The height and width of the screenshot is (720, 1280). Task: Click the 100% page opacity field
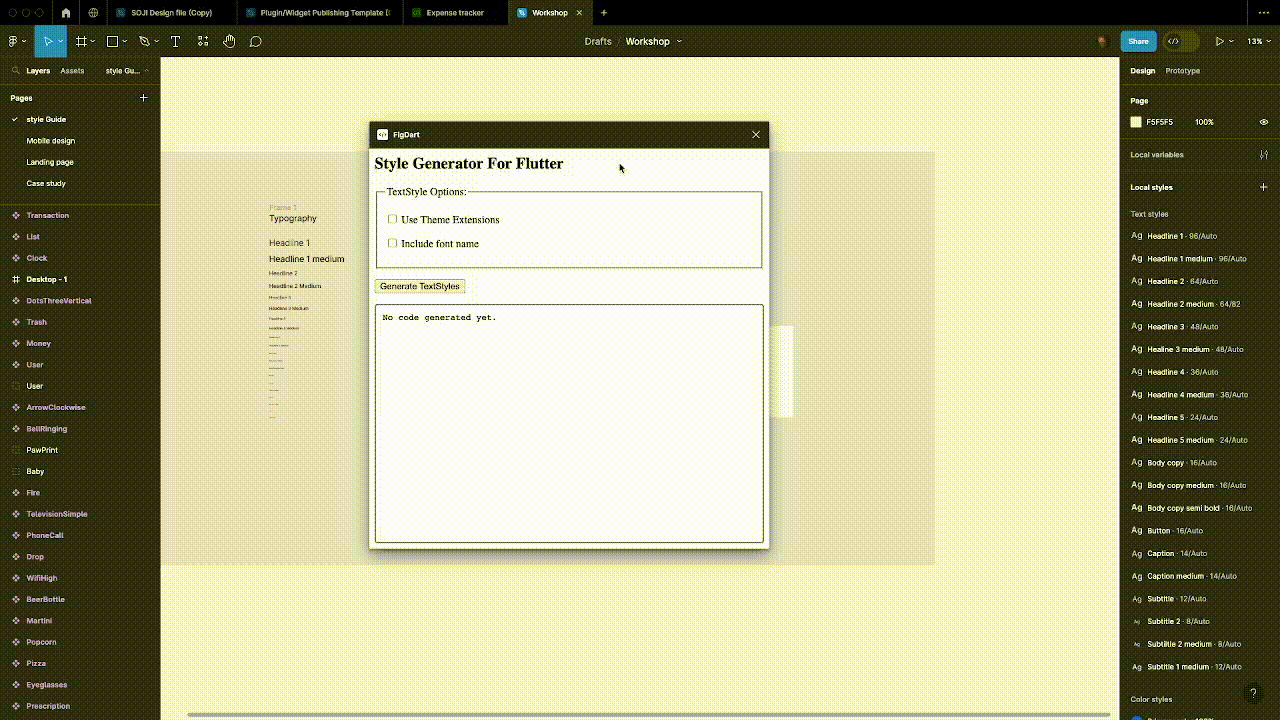pyautogui.click(x=1204, y=122)
